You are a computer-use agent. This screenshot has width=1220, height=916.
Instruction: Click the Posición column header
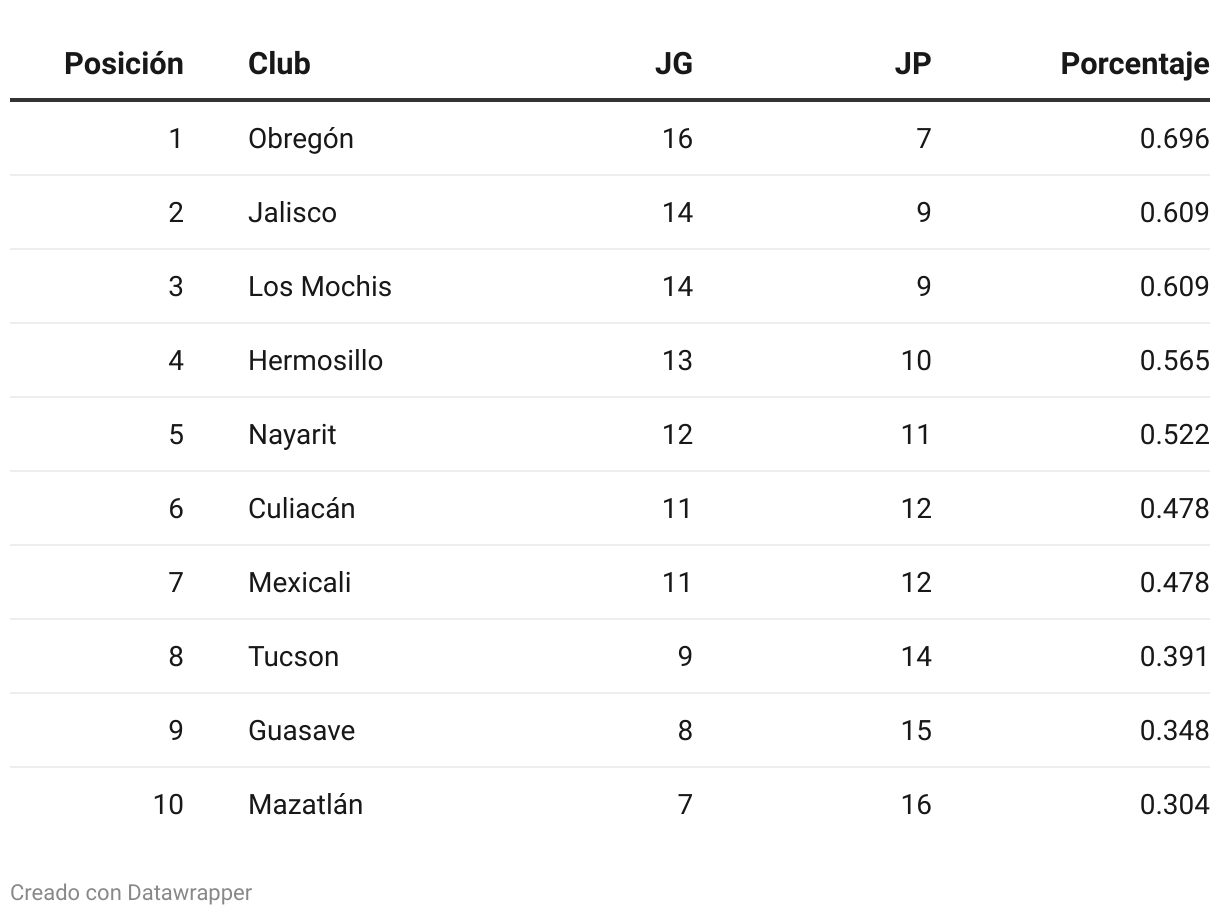tap(123, 64)
